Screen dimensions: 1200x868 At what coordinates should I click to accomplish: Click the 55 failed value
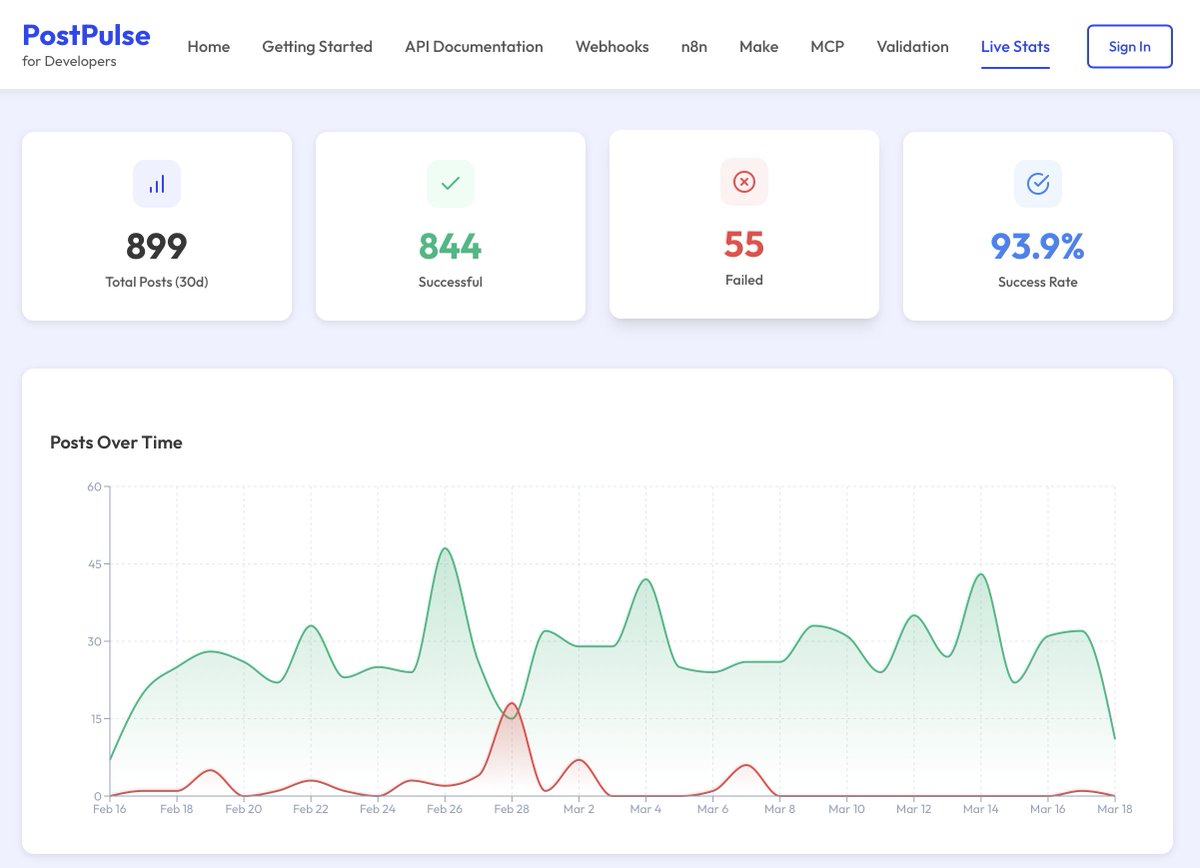click(x=744, y=244)
